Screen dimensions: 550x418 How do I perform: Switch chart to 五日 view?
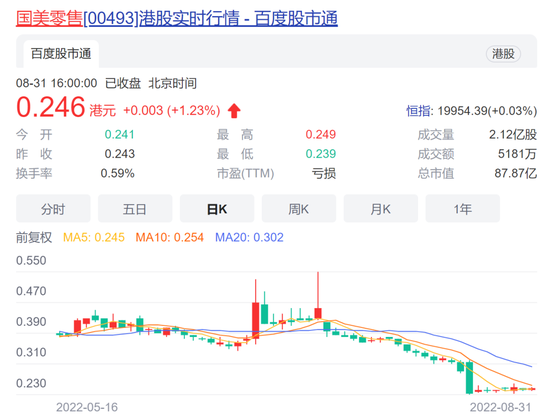point(135,209)
